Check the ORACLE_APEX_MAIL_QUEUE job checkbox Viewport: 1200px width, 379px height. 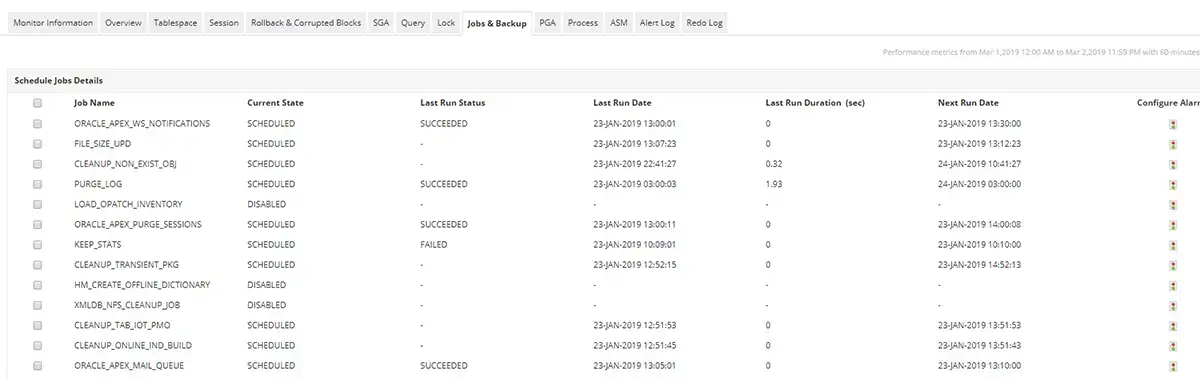tap(37, 366)
